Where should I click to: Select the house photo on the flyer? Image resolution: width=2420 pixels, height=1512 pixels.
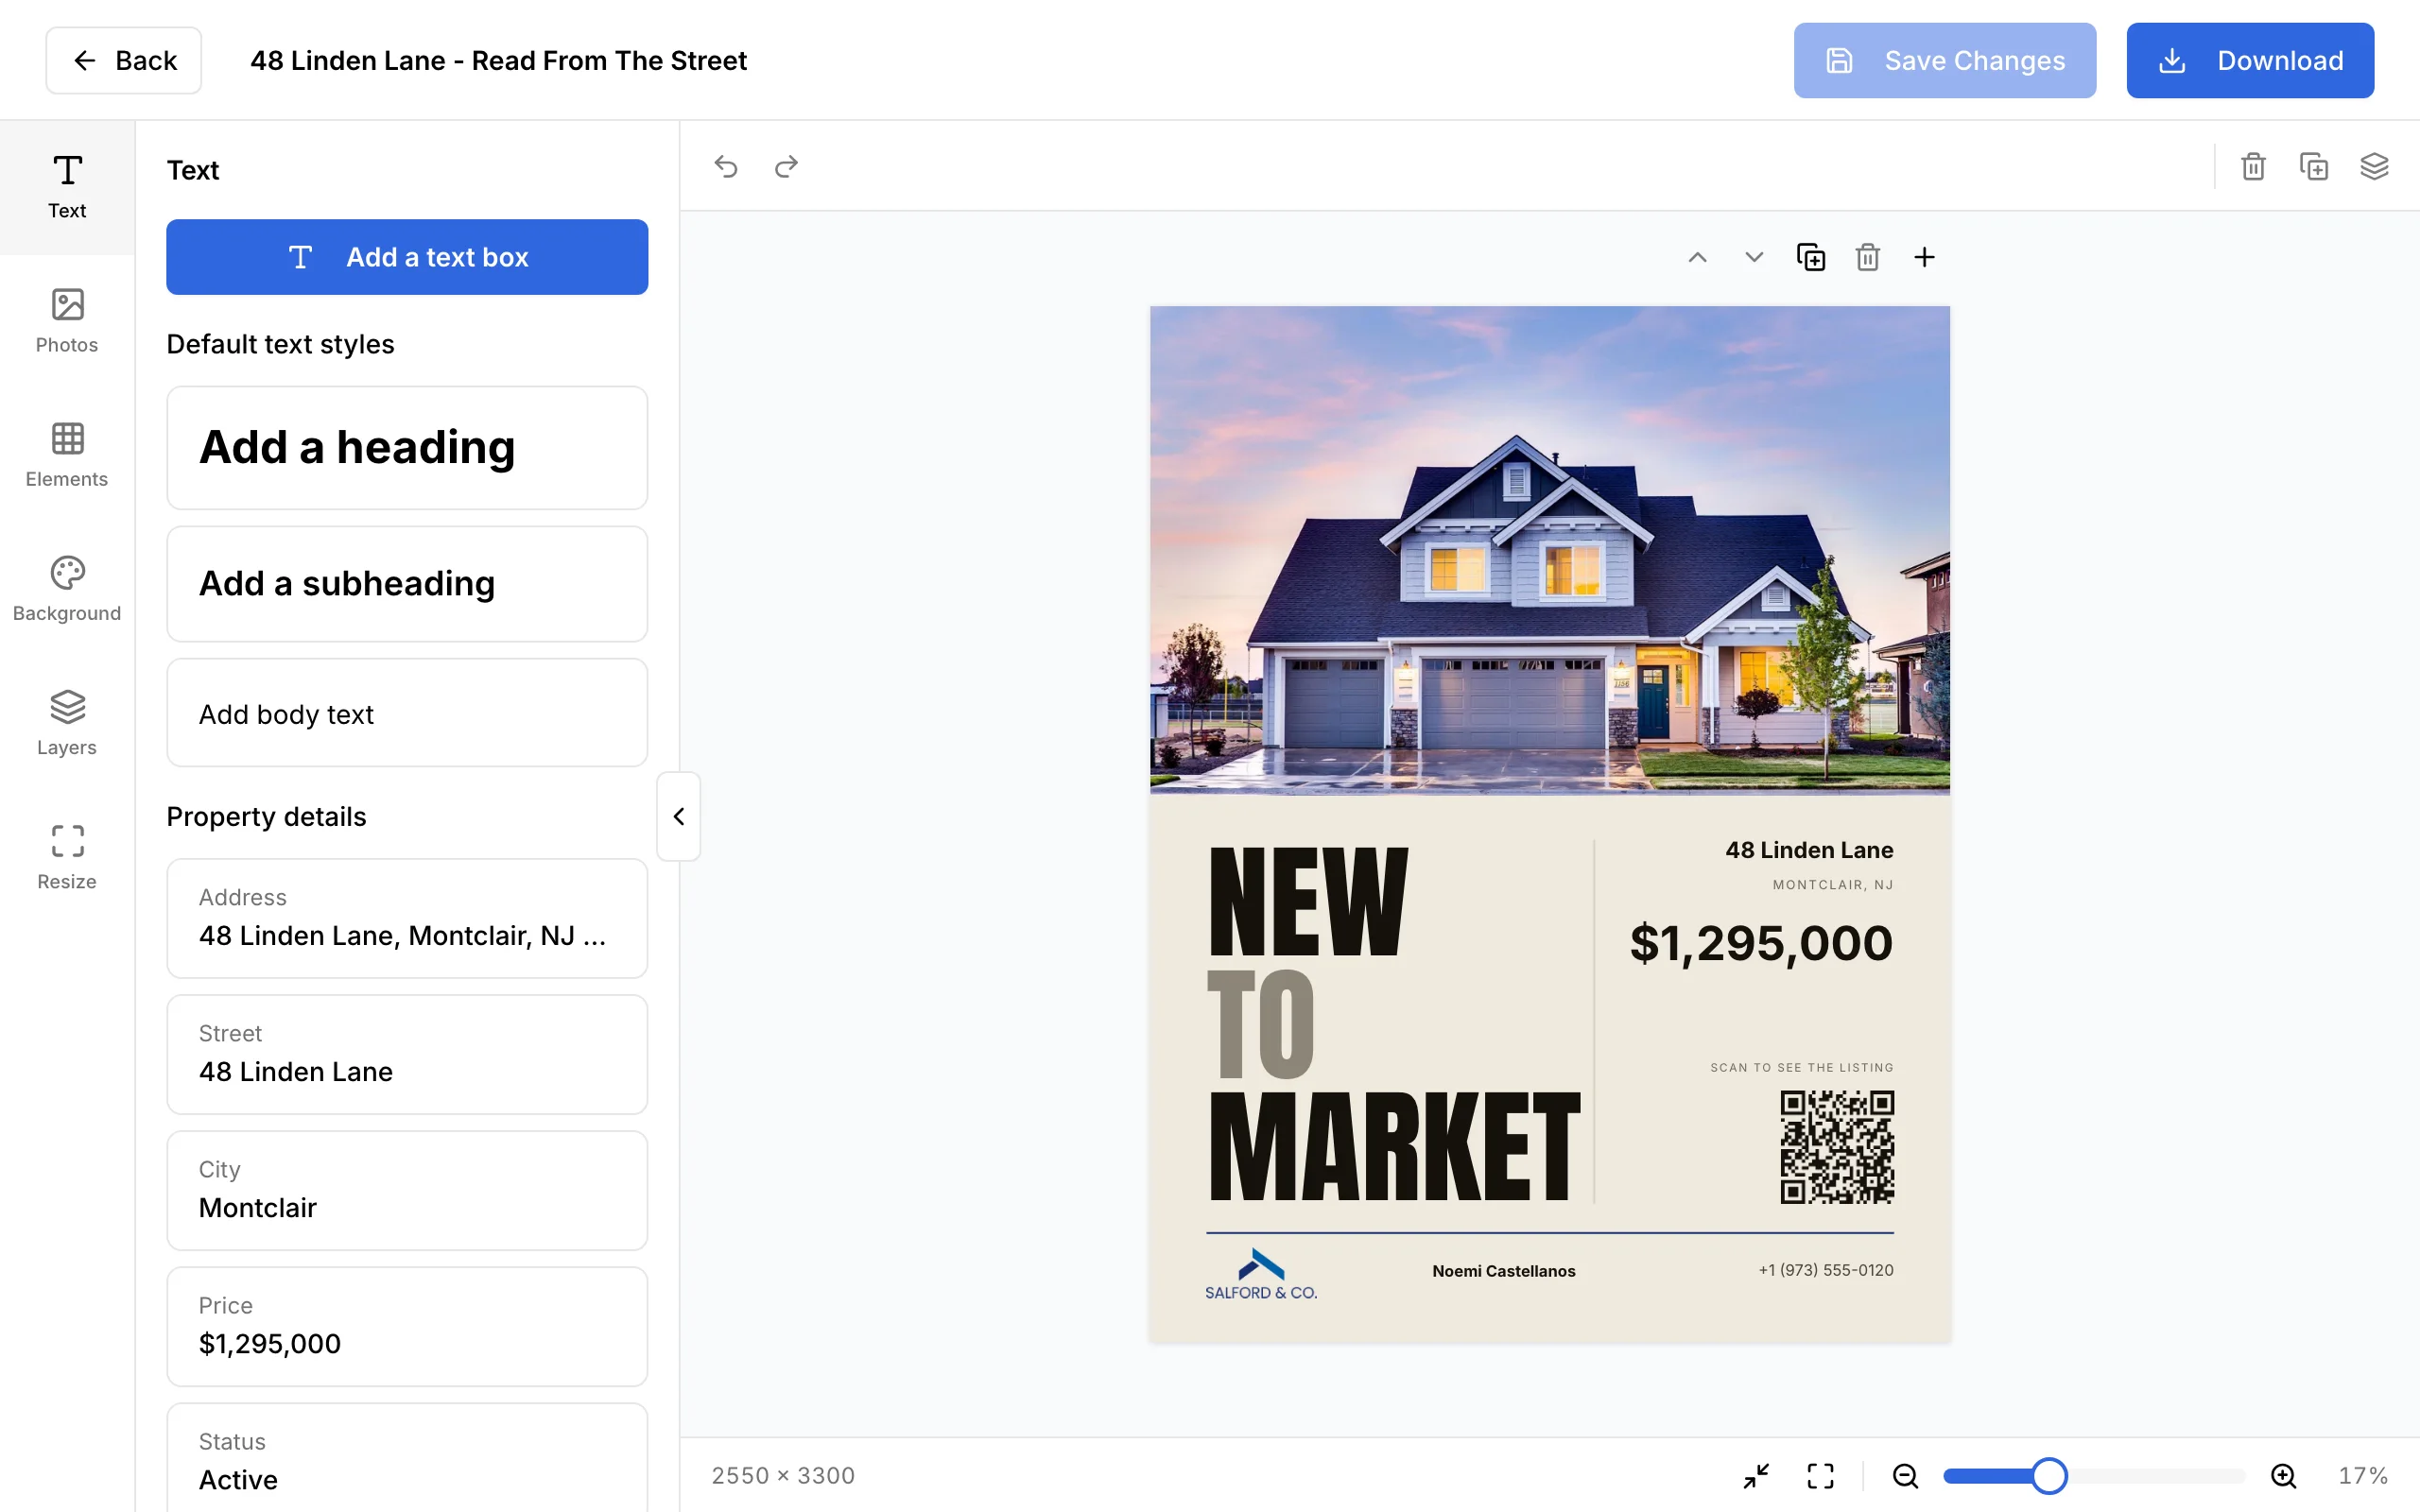coord(1549,550)
